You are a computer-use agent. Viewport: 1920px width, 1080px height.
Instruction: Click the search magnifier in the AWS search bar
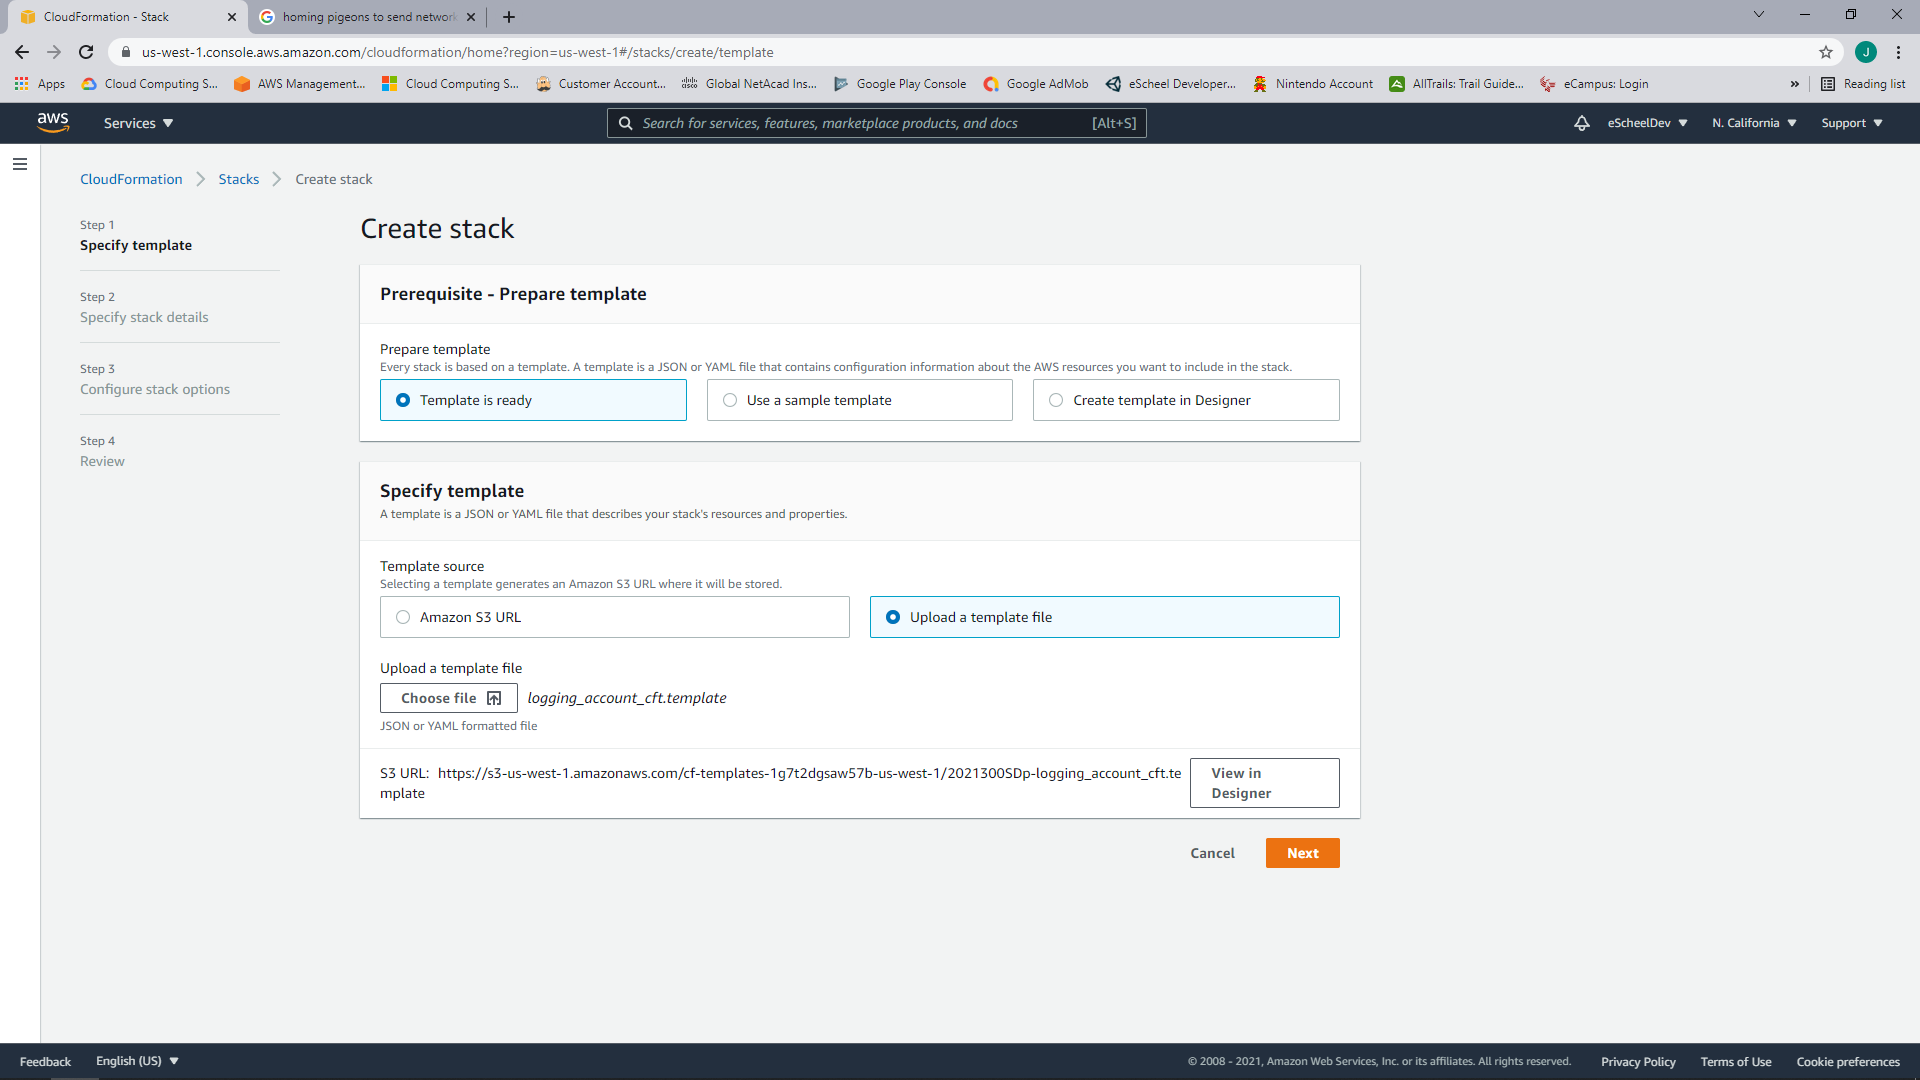coord(626,122)
